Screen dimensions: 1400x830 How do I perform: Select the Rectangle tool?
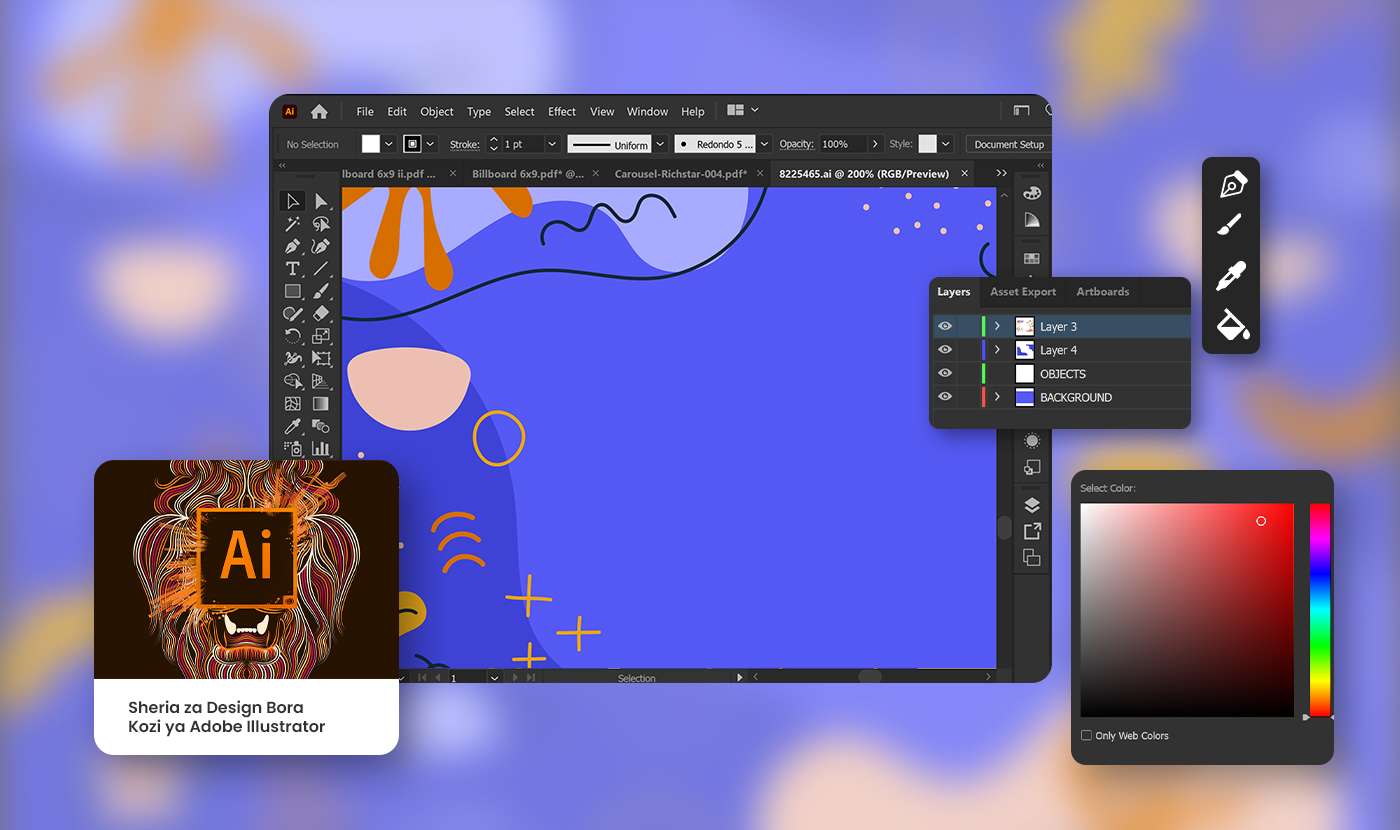coord(292,291)
